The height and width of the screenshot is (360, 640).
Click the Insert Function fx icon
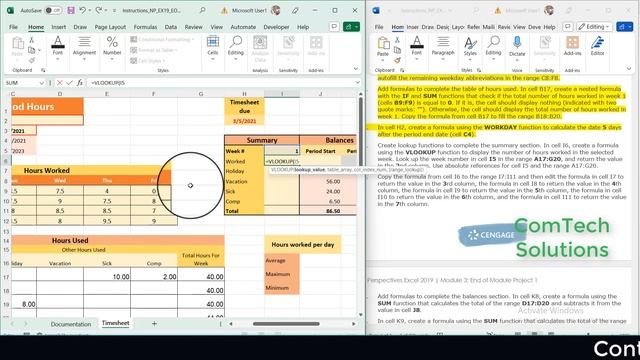tap(80, 83)
